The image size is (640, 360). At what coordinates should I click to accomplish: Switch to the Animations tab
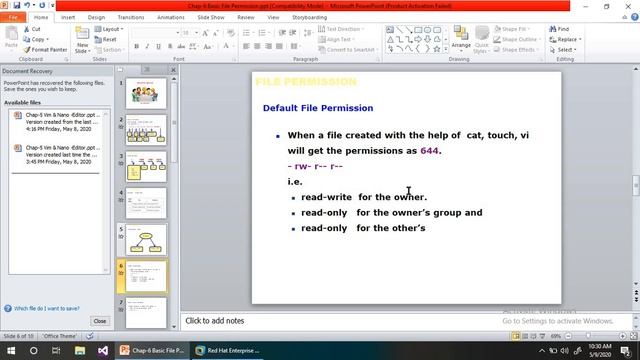tap(171, 18)
